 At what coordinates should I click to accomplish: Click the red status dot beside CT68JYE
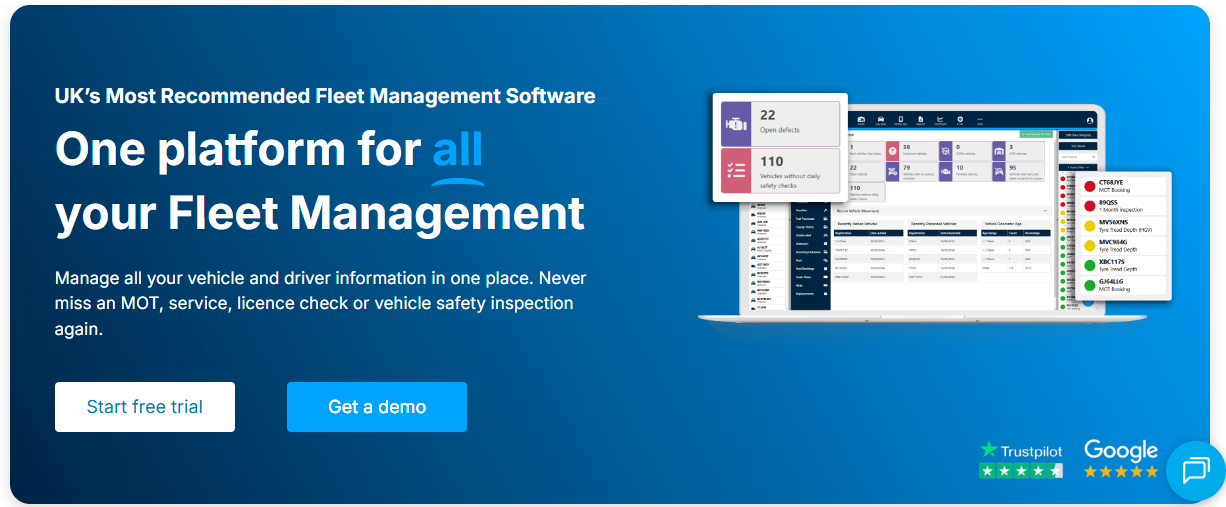point(1089,186)
